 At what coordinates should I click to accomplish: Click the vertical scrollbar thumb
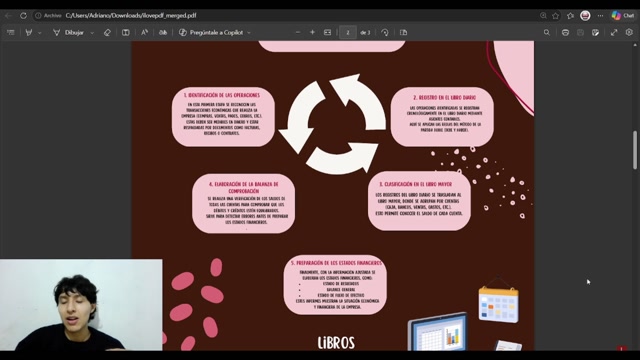(635, 150)
